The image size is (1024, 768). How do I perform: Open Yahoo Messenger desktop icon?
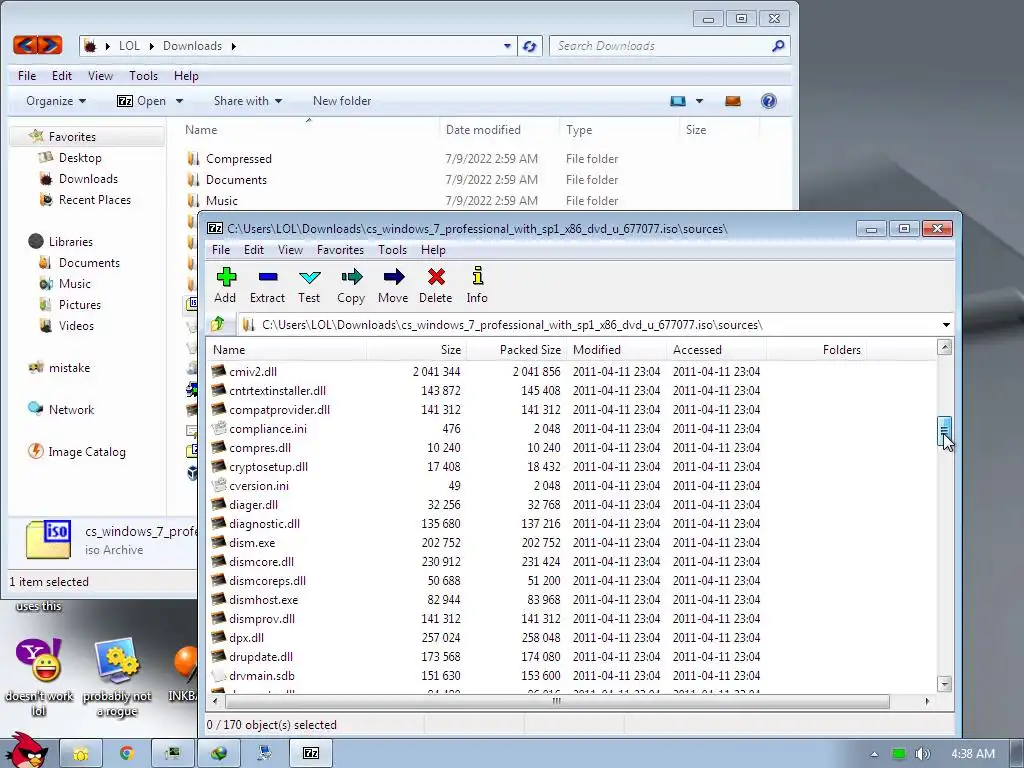(39, 661)
